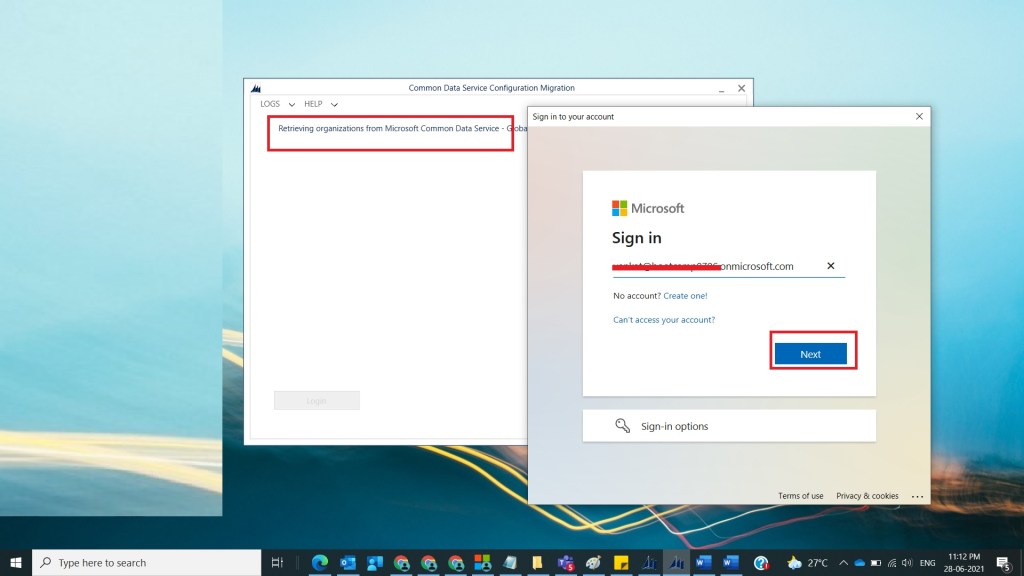
Task: Clear the email field with the X icon
Action: click(830, 266)
